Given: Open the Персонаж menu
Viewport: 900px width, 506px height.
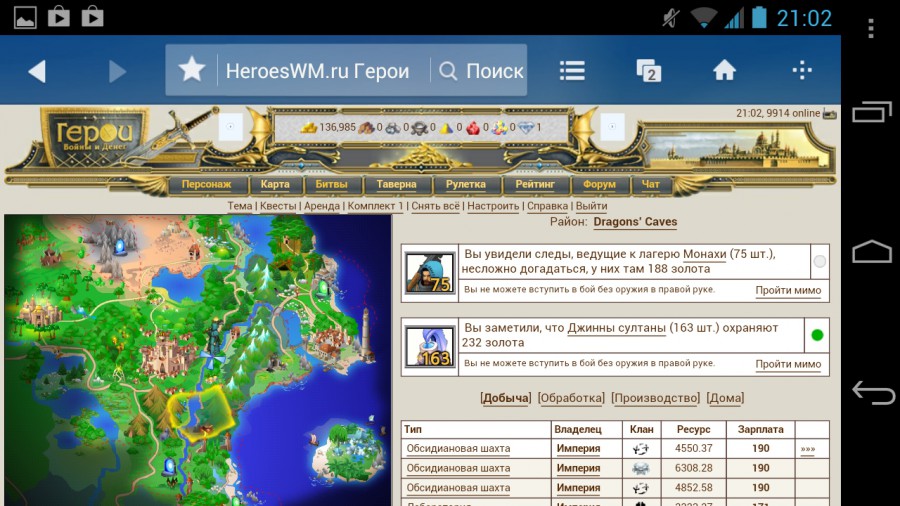Looking at the screenshot, I should point(207,185).
